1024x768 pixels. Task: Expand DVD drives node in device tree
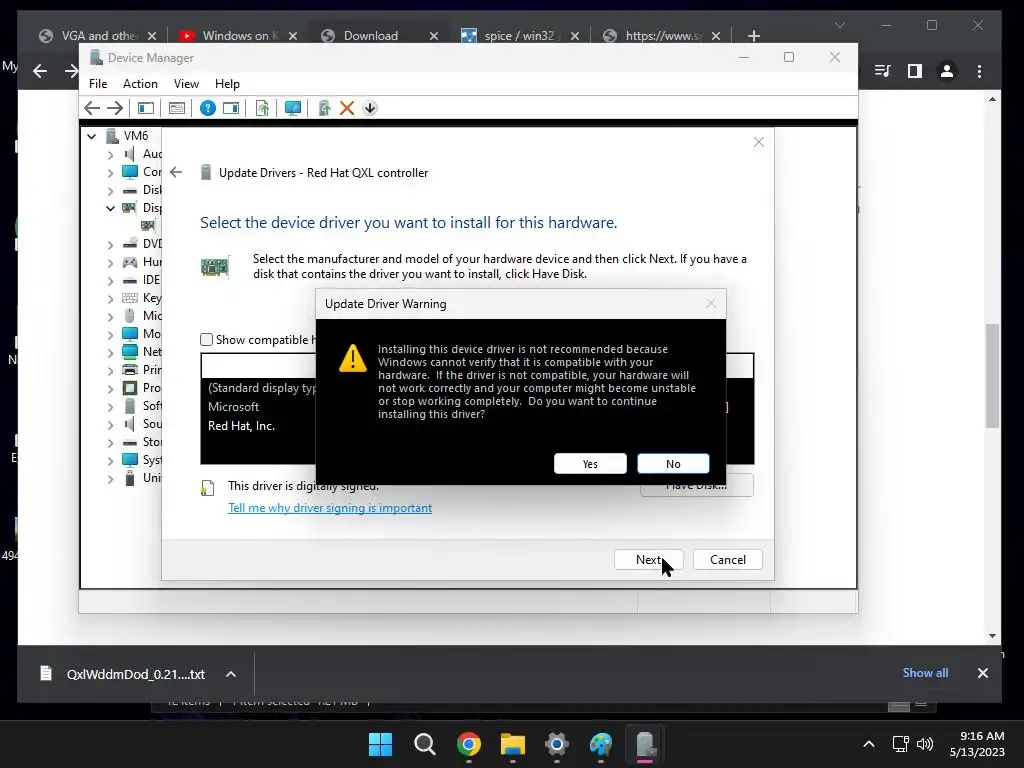coord(110,245)
